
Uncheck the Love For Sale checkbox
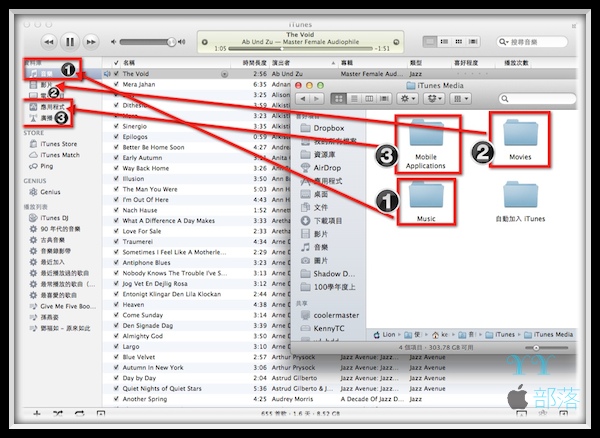pyautogui.click(x=116, y=231)
